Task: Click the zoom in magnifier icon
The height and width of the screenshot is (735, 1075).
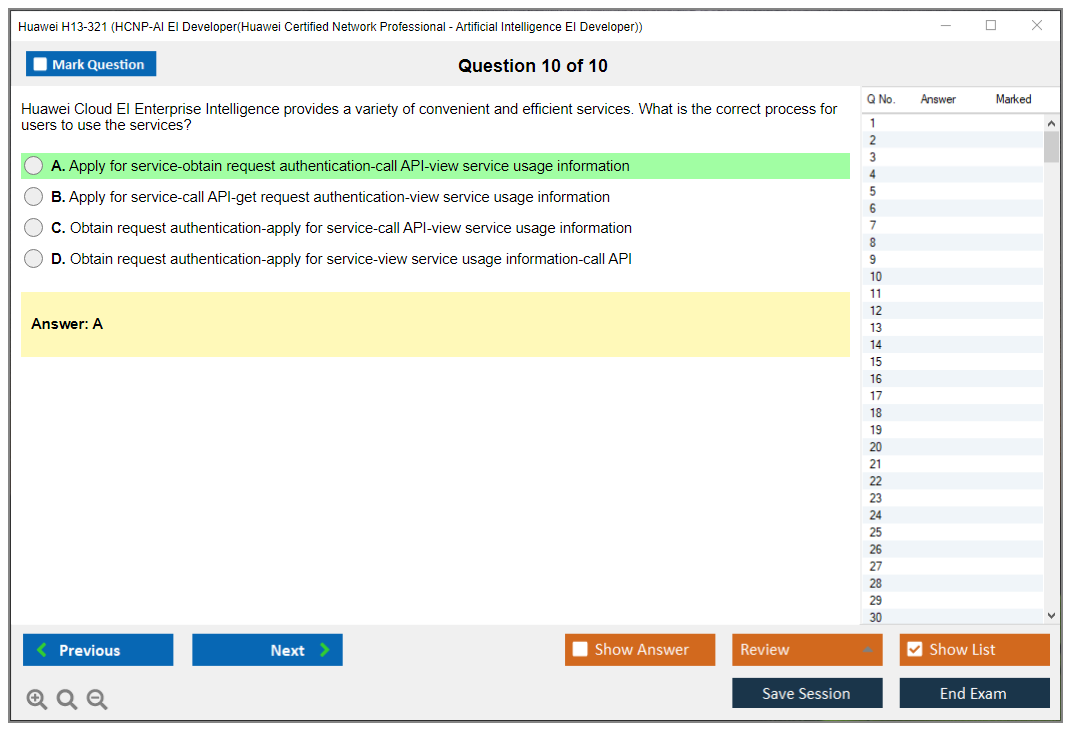Action: (x=37, y=700)
